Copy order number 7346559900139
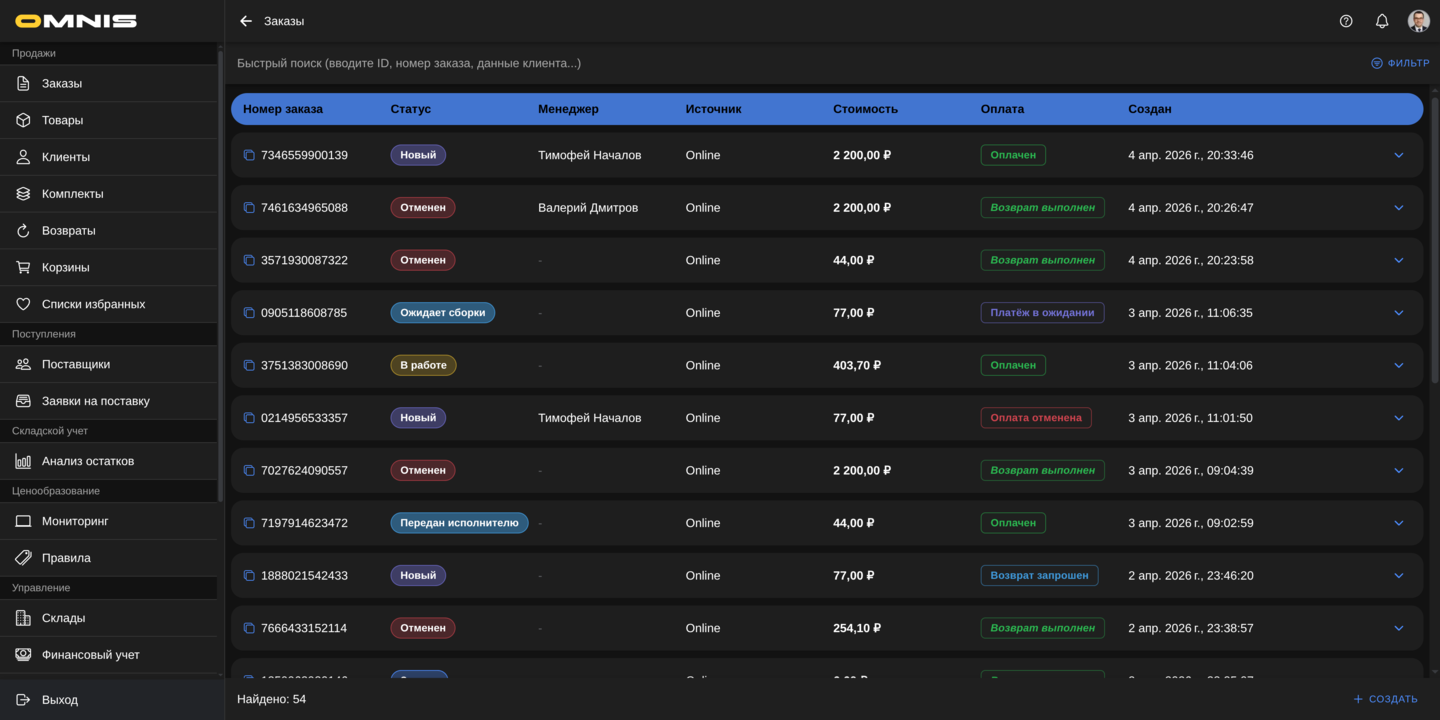 pos(249,155)
